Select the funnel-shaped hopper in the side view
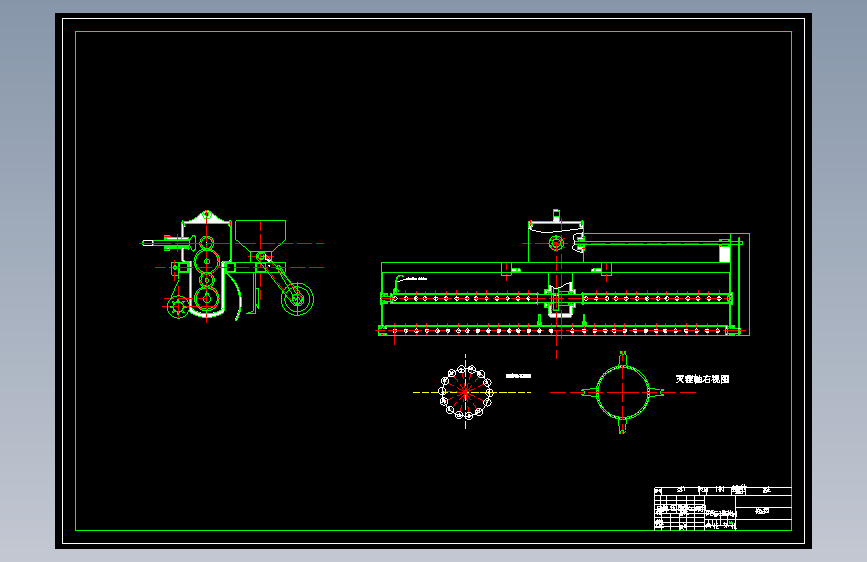 (260, 235)
